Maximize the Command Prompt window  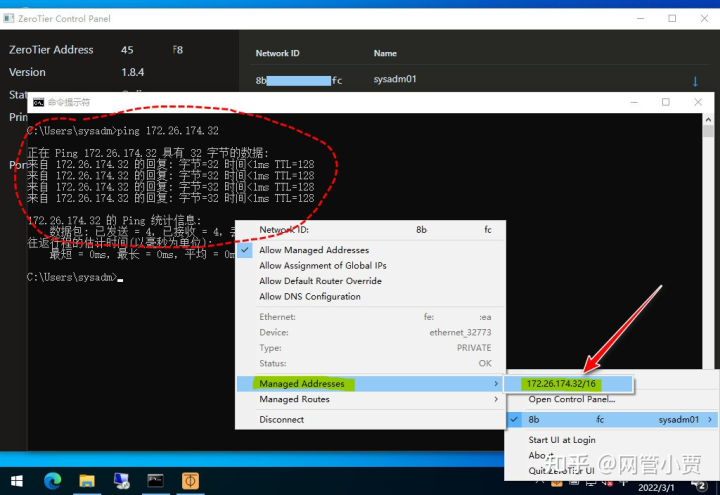click(x=666, y=102)
